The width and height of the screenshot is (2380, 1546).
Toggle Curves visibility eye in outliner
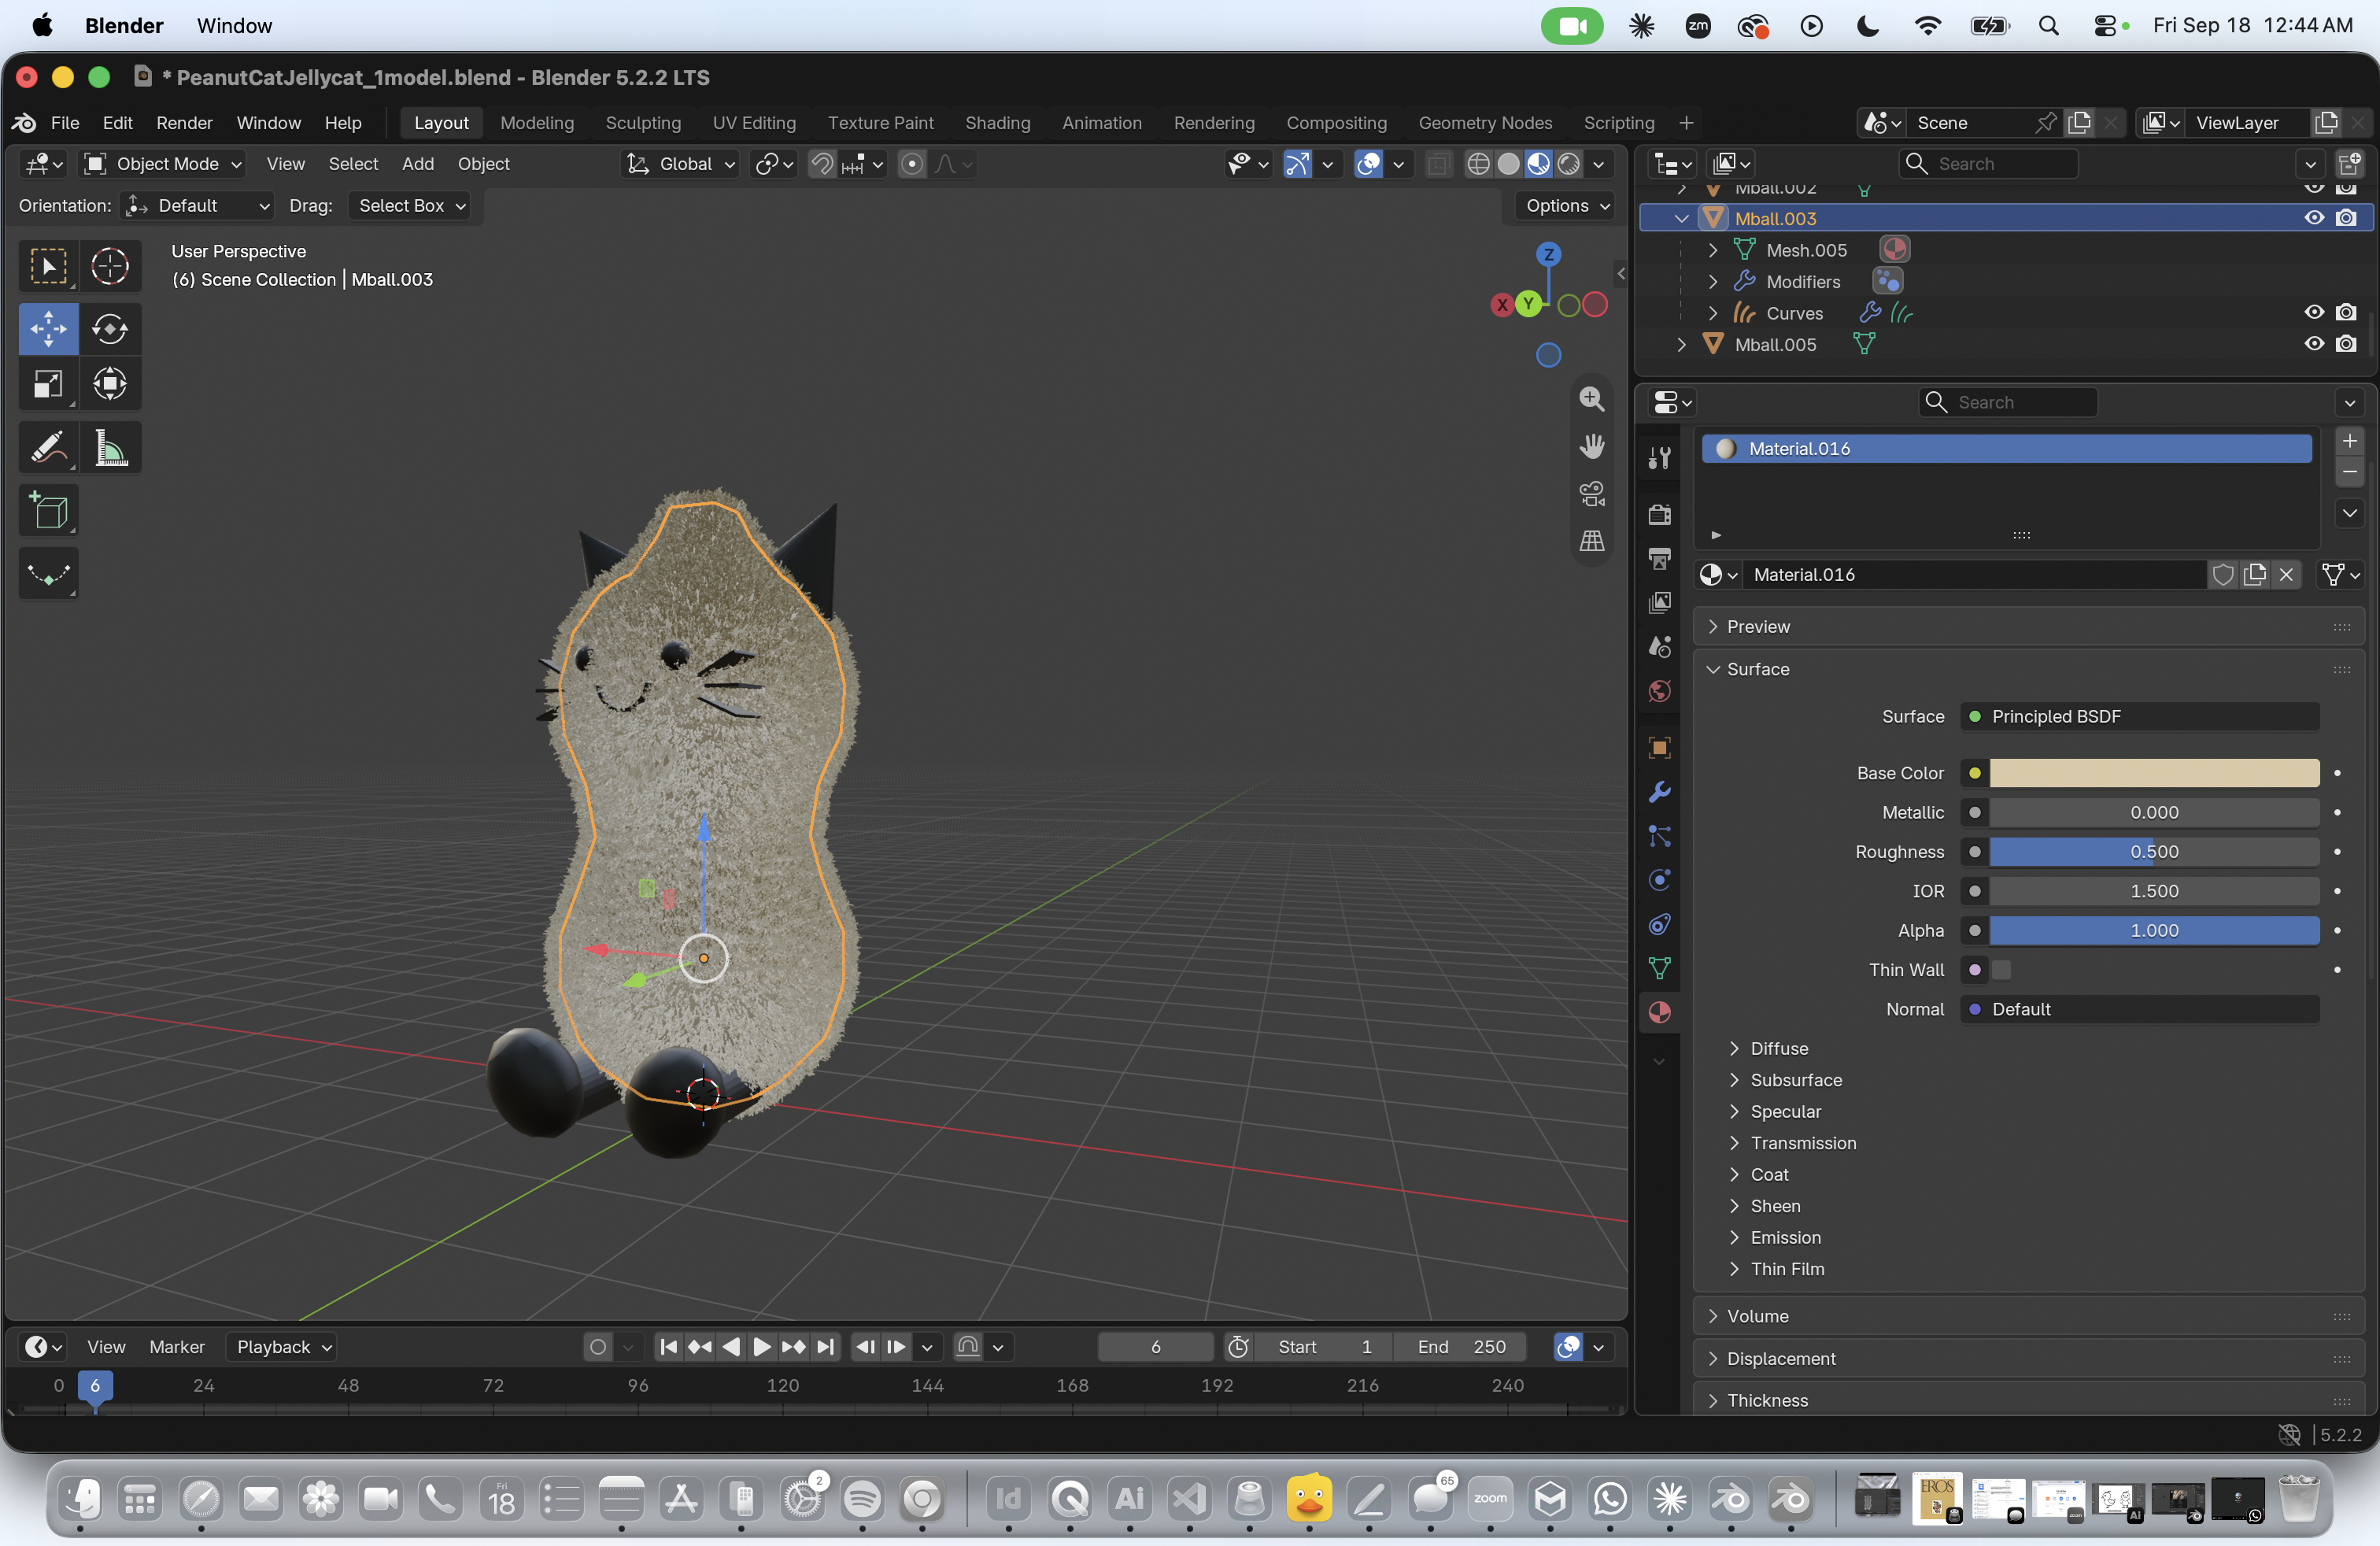(2314, 312)
